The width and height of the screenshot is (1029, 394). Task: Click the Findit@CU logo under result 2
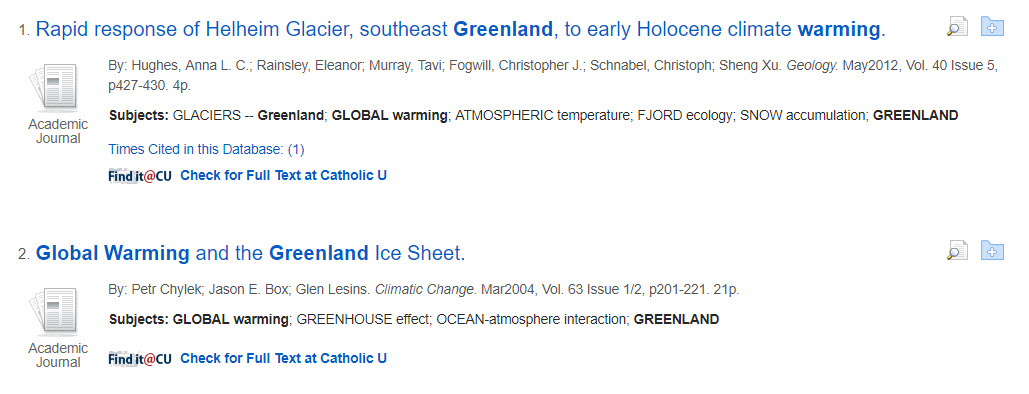pos(140,359)
